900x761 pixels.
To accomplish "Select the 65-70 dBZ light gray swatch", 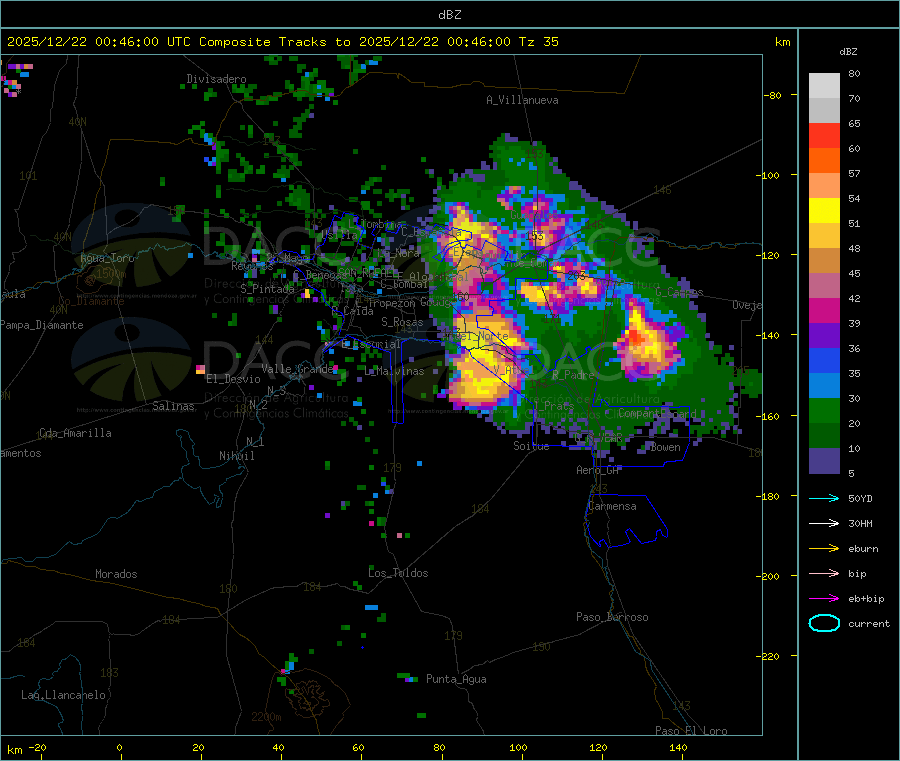I will [824, 111].
